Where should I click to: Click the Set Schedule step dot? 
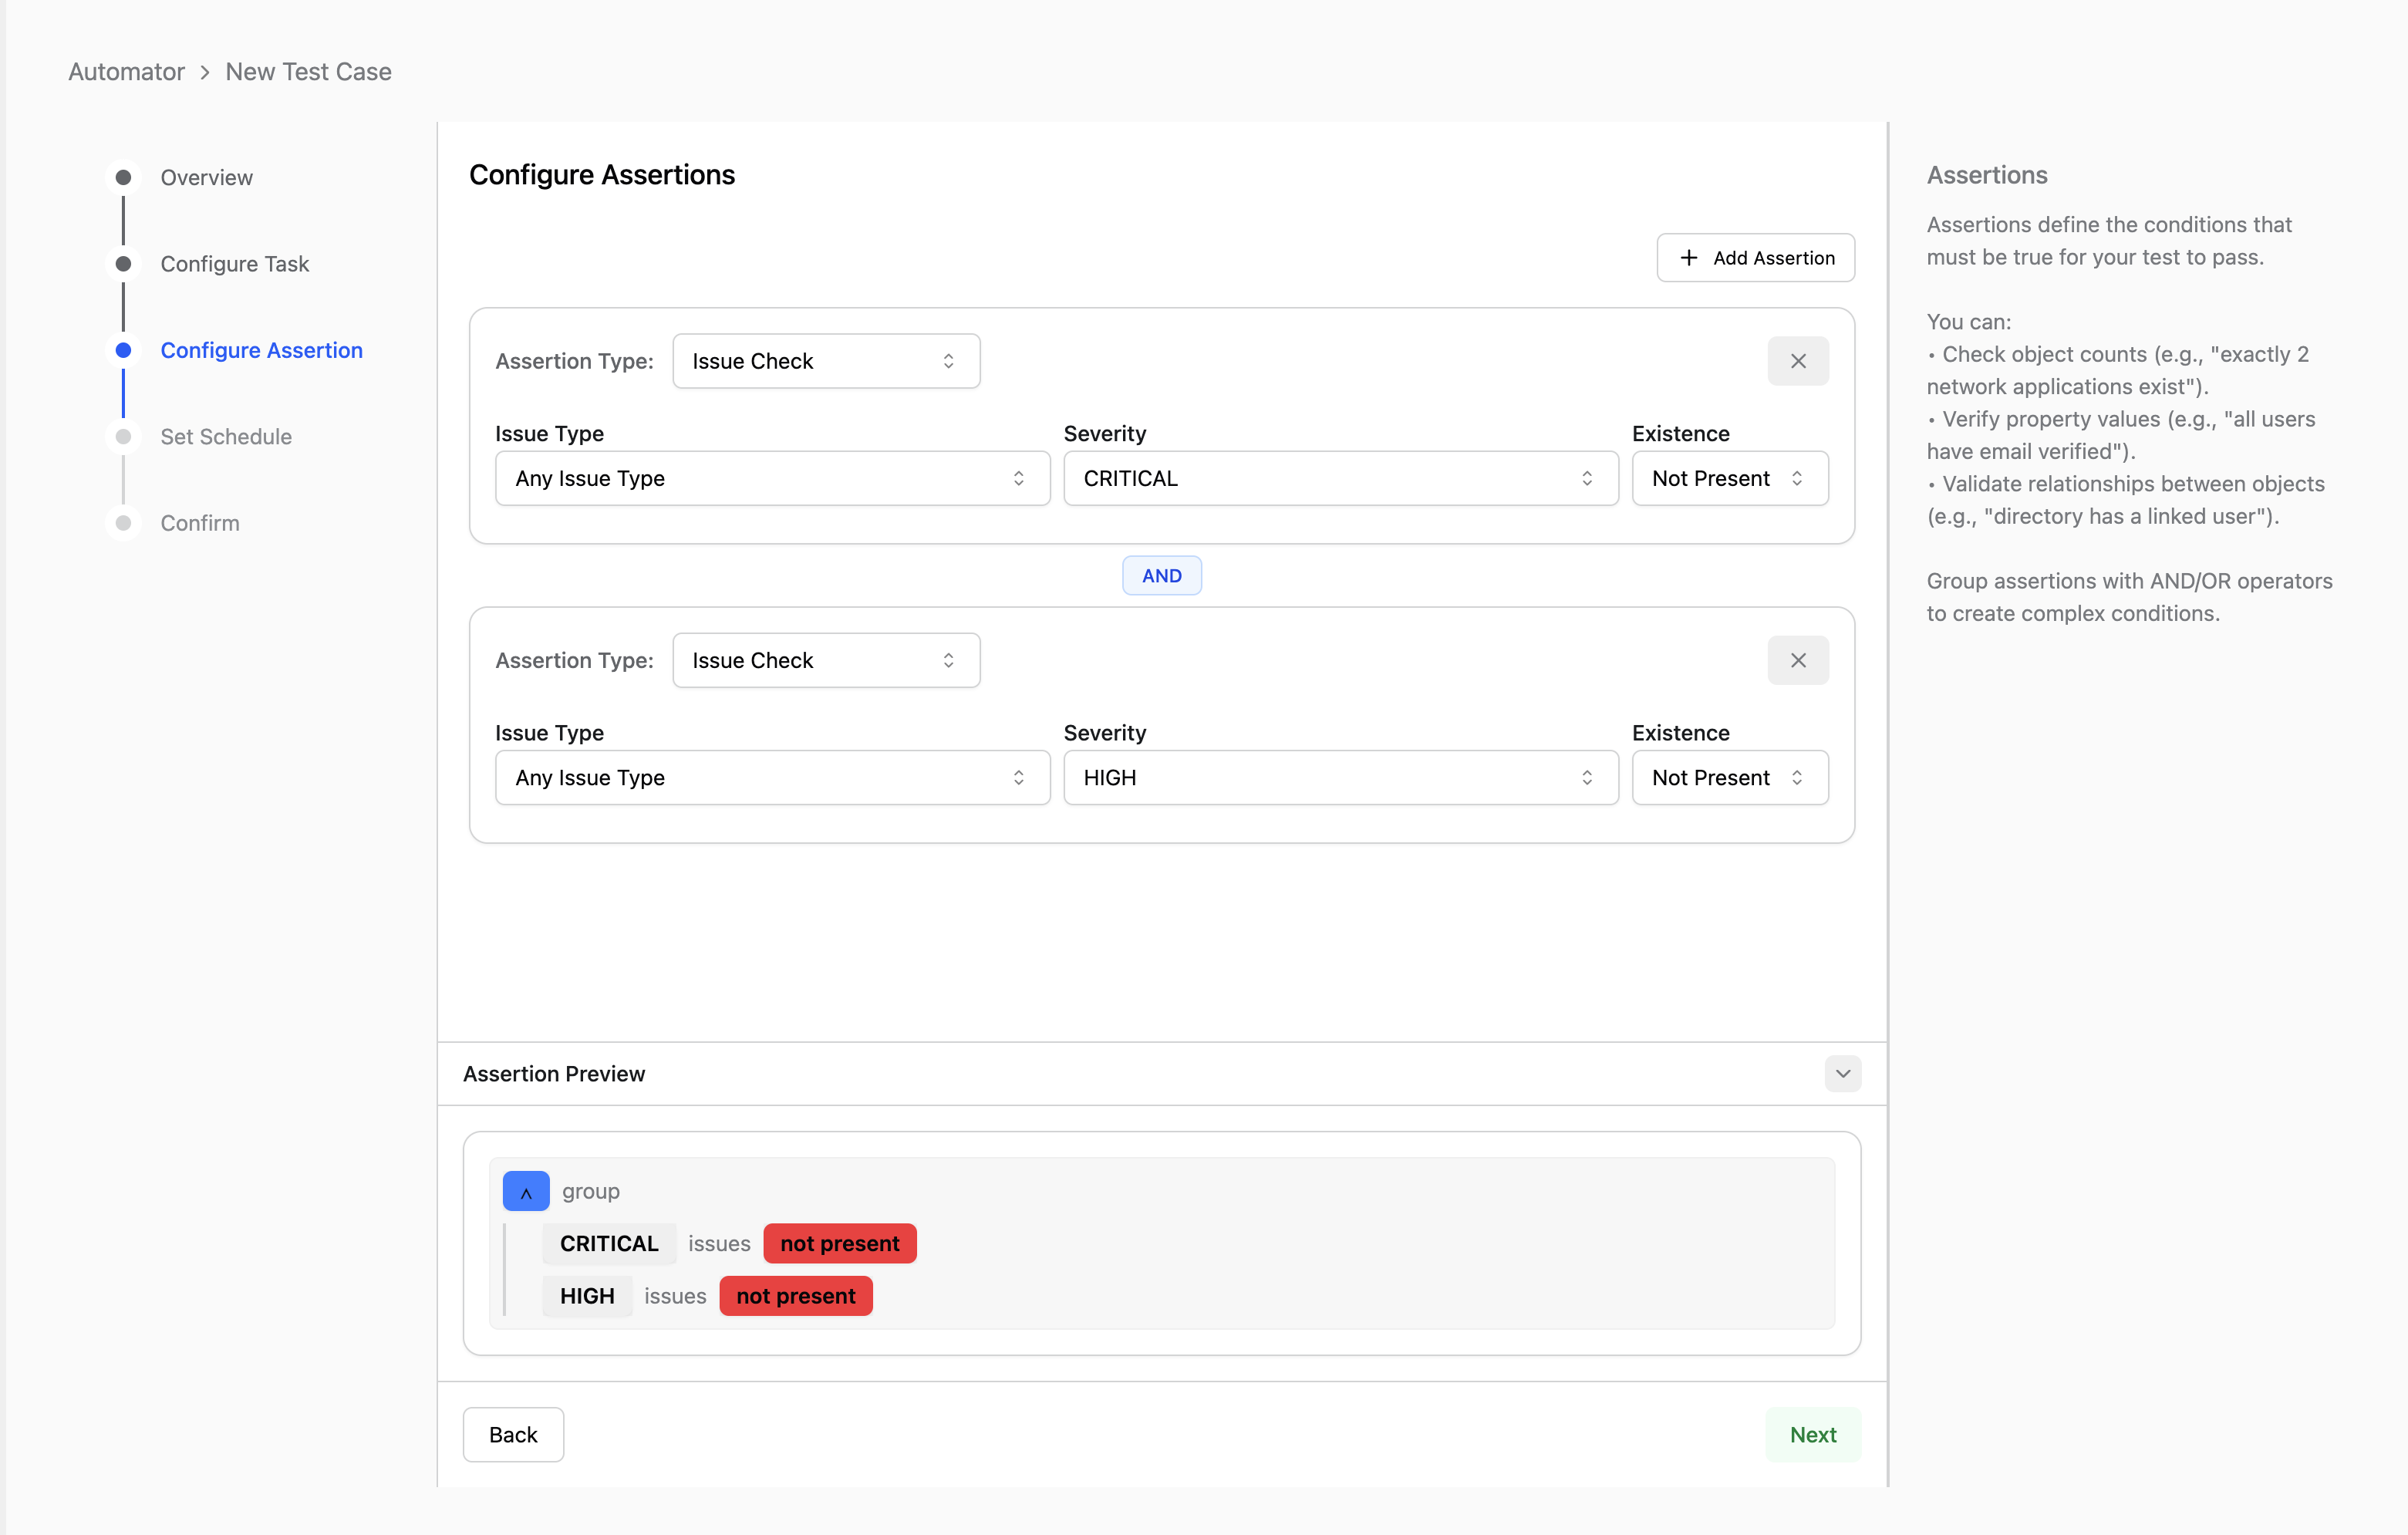tap(123, 437)
